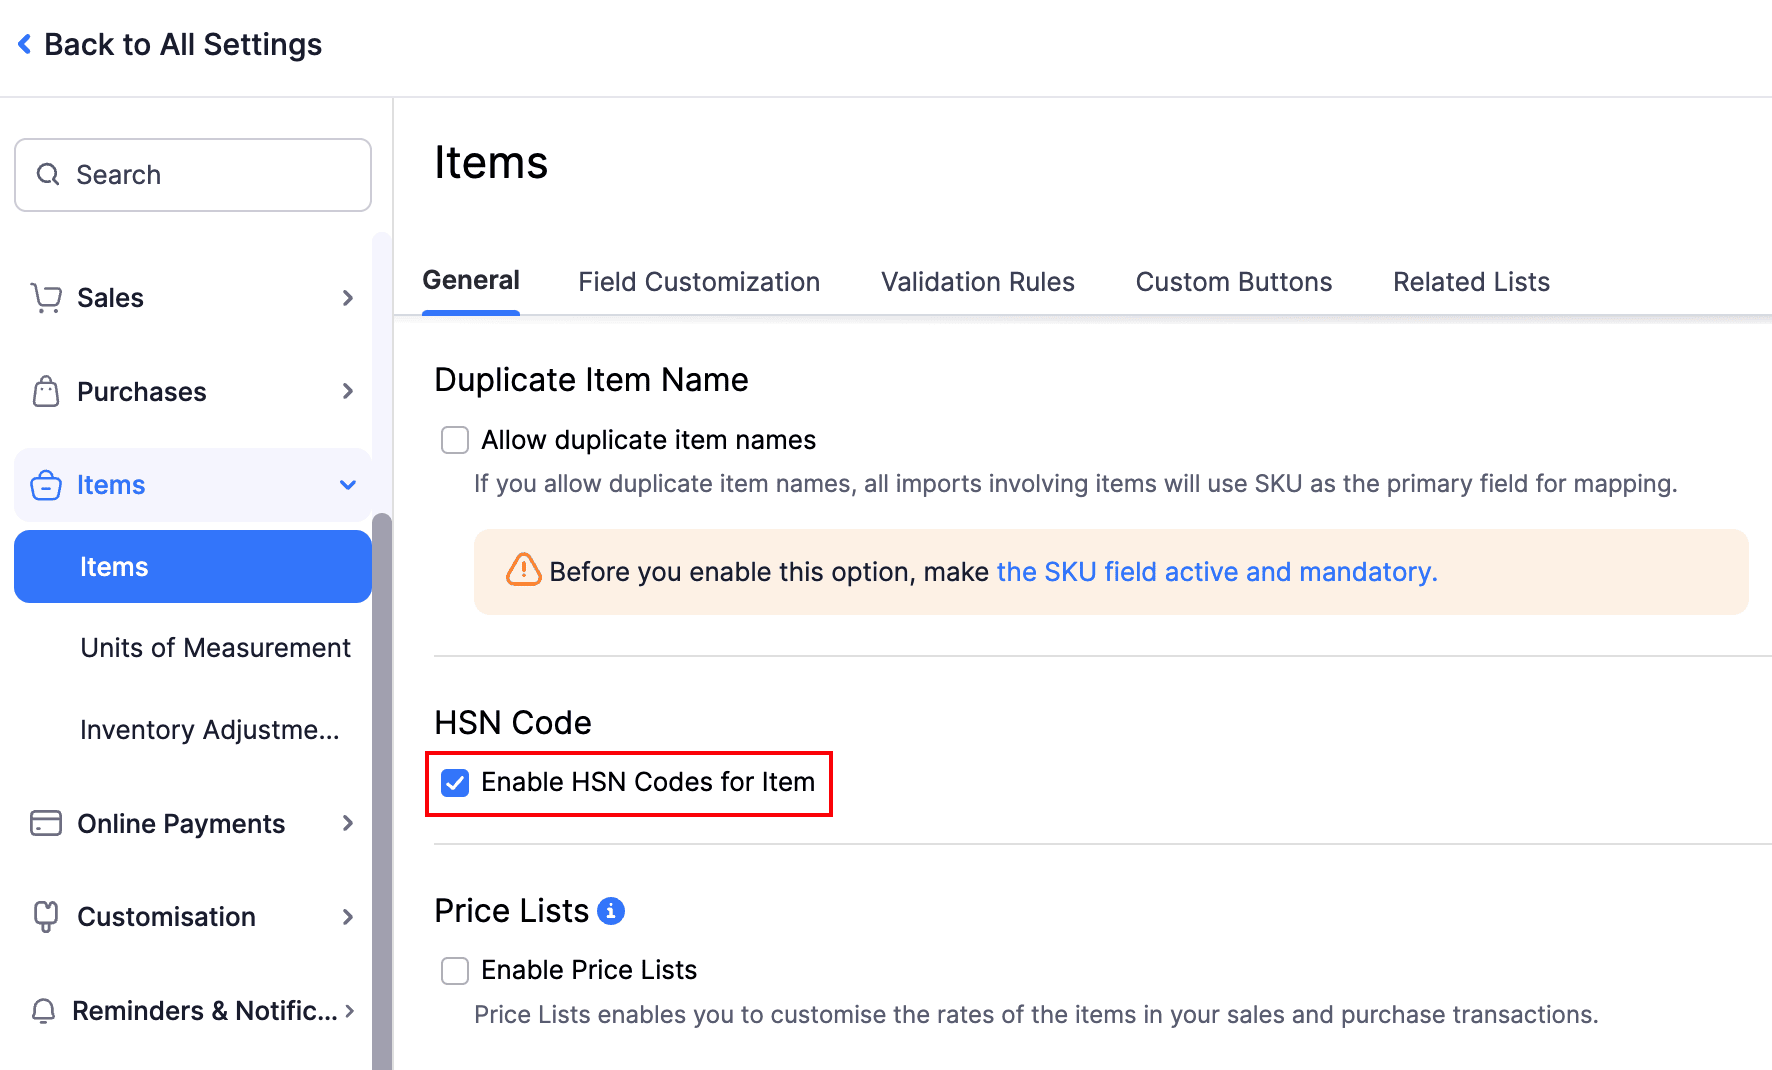Open the Customisation settings icon
Viewport: 1772px width, 1070px height.
46,916
